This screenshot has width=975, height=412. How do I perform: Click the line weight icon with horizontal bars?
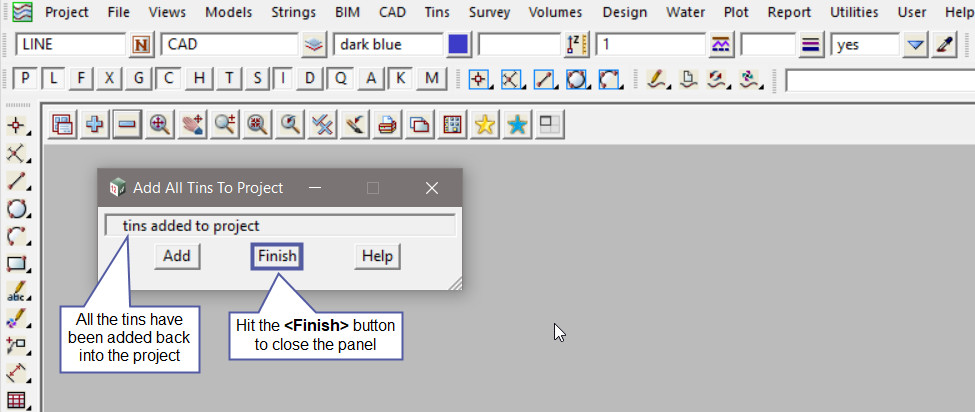pos(811,45)
